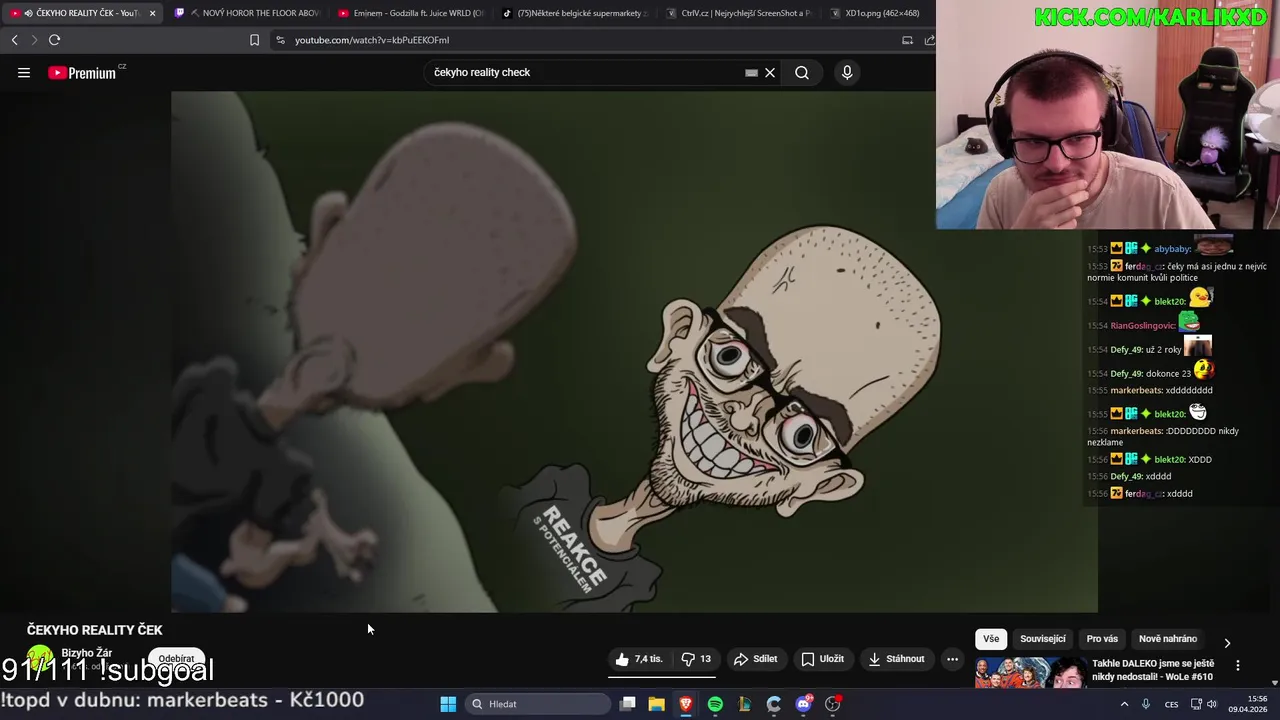This screenshot has width=1280, height=720.
Task: Subscribe with the Odebírat button
Action: (177, 659)
